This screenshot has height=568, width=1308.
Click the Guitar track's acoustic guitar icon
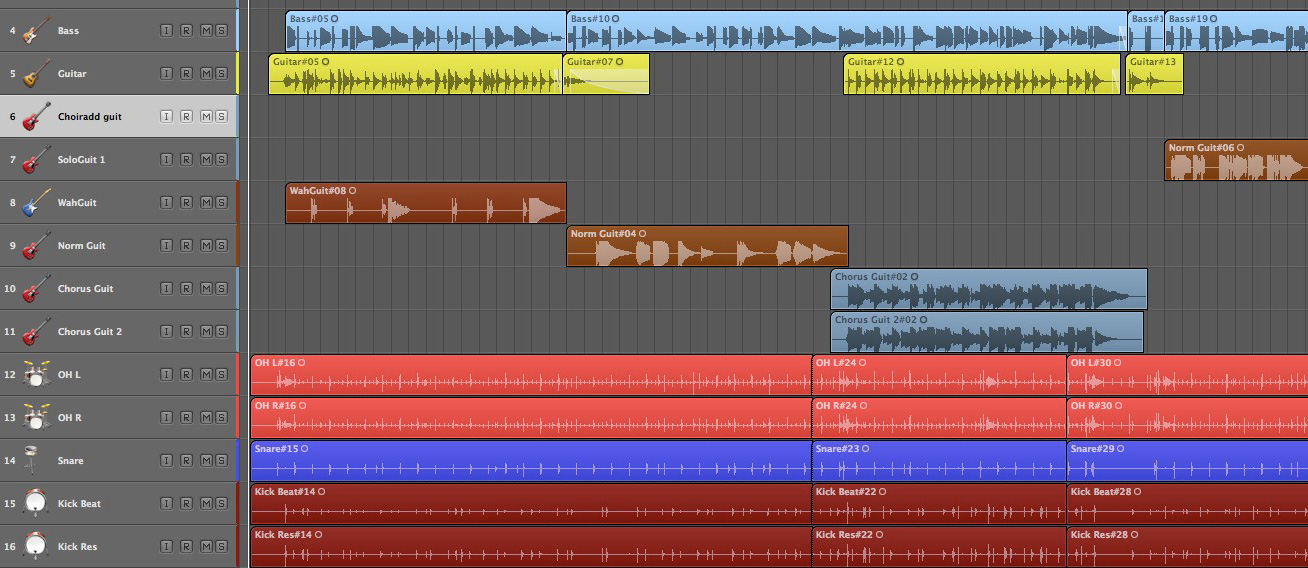(x=37, y=74)
